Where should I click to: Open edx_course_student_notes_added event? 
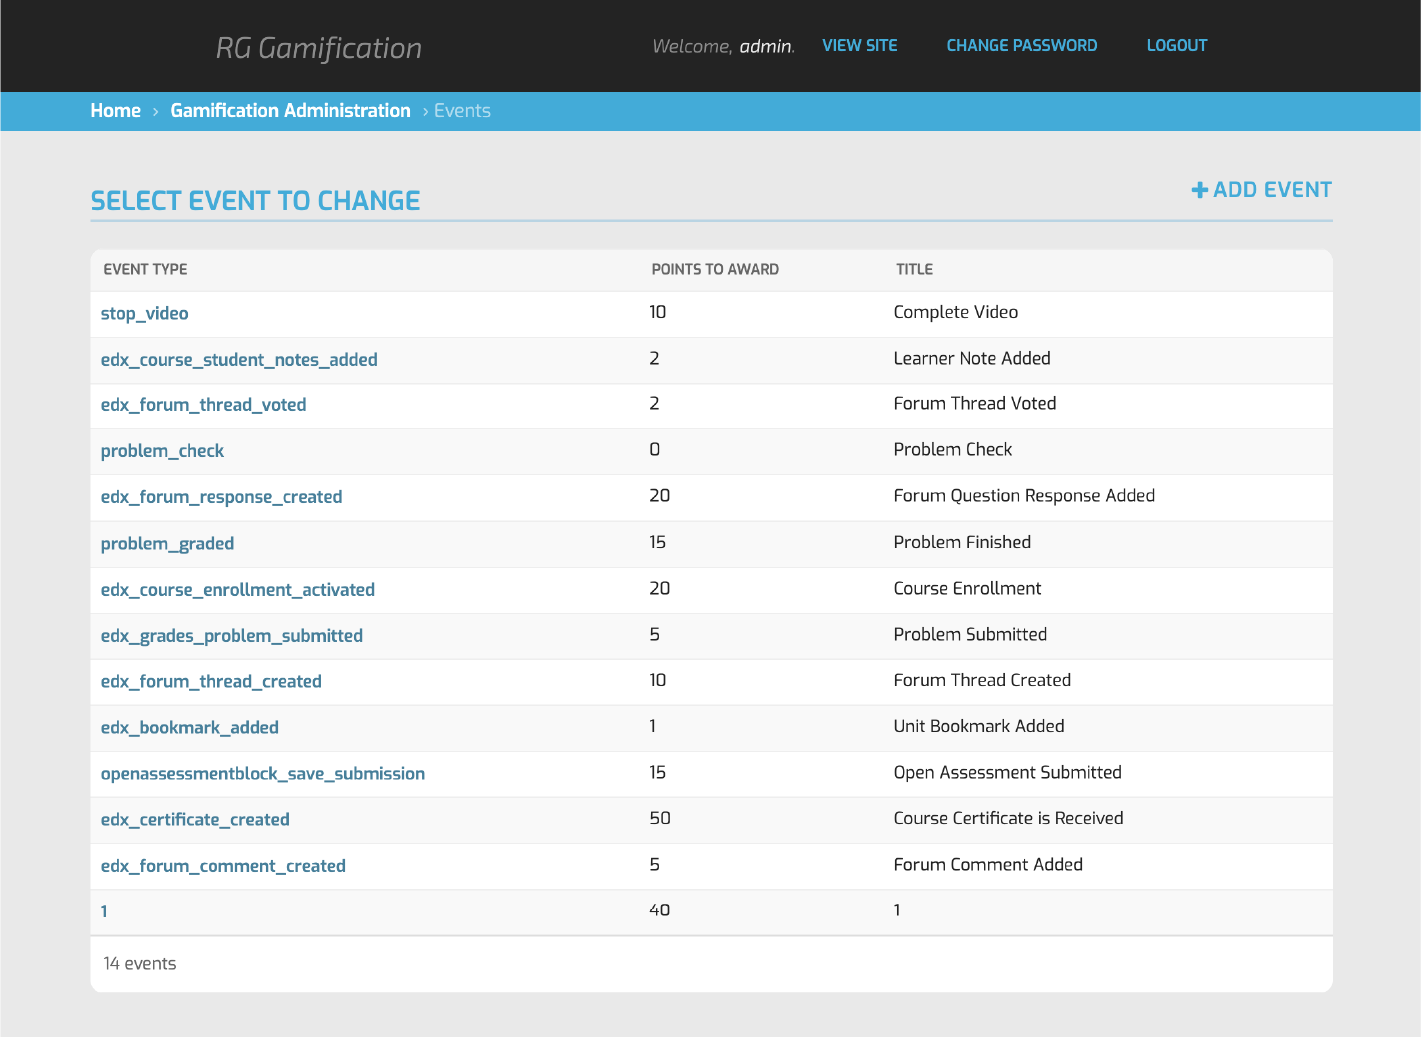click(x=239, y=359)
